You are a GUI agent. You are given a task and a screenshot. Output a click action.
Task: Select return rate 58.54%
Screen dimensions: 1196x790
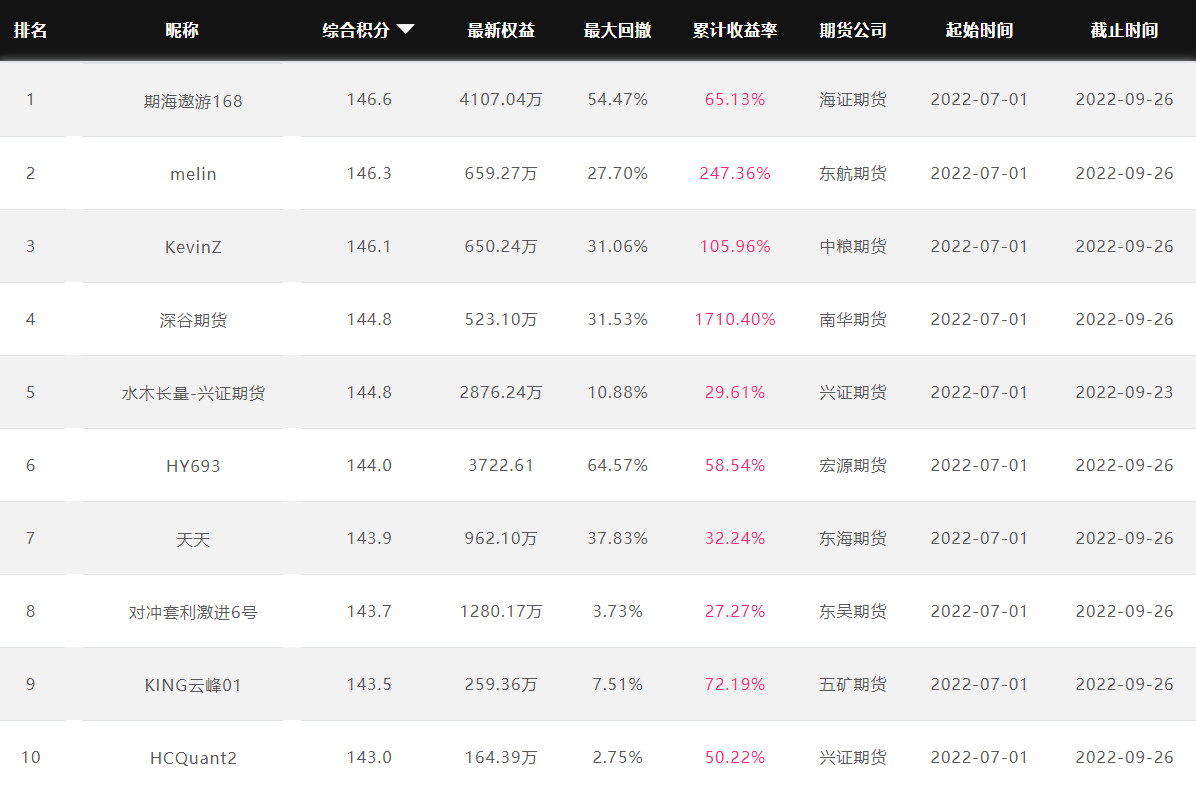(735, 465)
